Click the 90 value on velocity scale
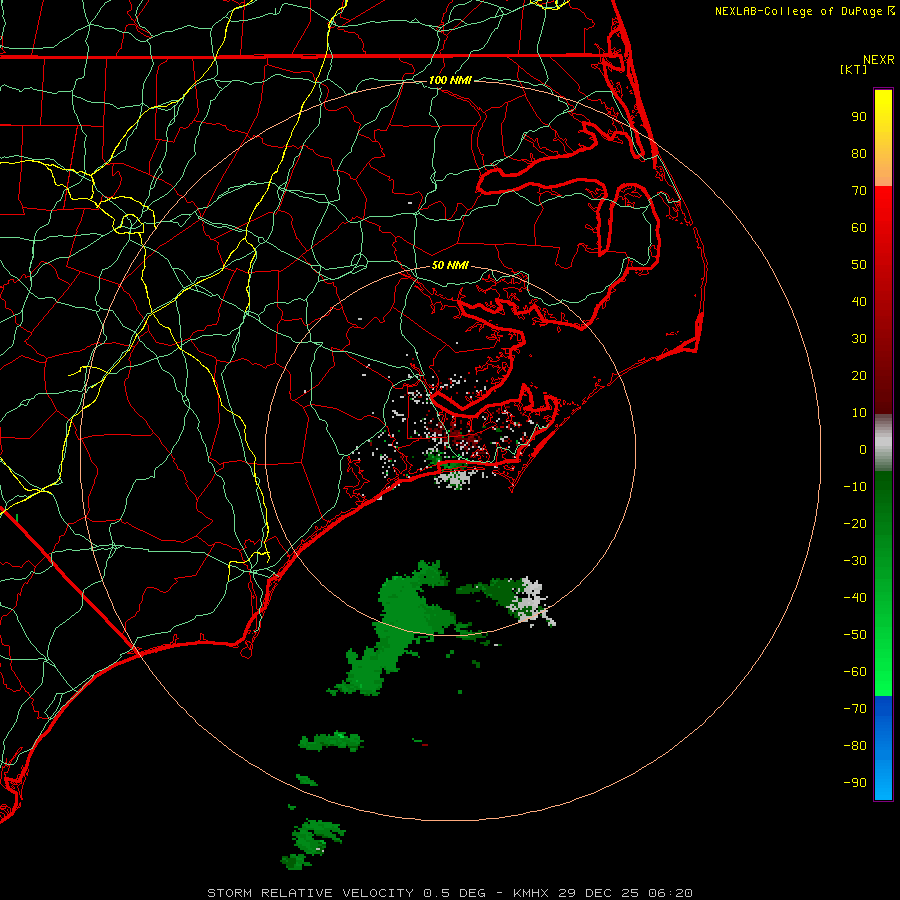The width and height of the screenshot is (900, 900). pos(859,117)
